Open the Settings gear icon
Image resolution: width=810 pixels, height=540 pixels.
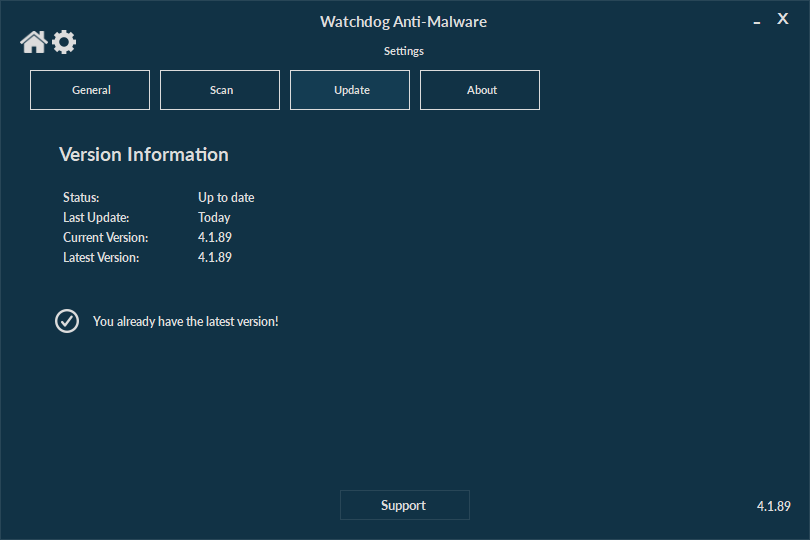coord(64,42)
